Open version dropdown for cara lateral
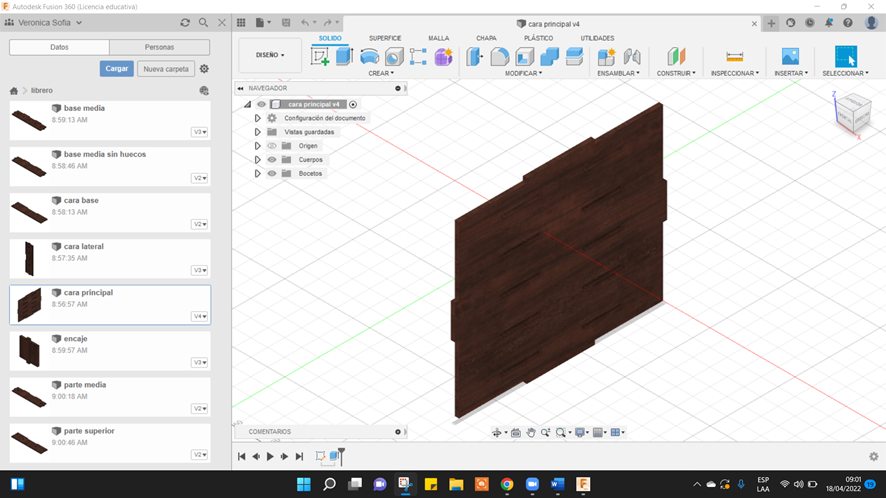This screenshot has height=498, width=886. [200, 270]
